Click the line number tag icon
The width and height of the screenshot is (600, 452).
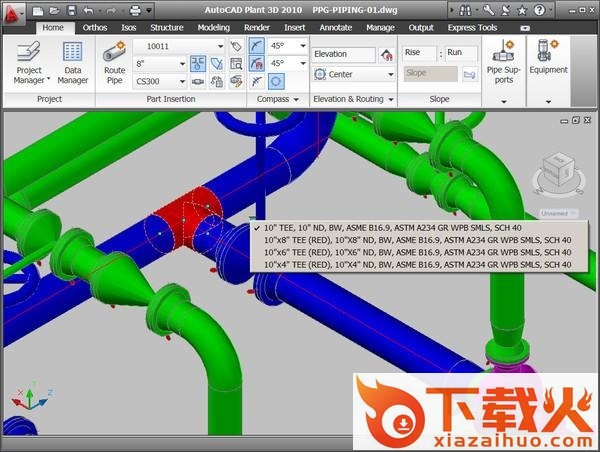pos(236,46)
